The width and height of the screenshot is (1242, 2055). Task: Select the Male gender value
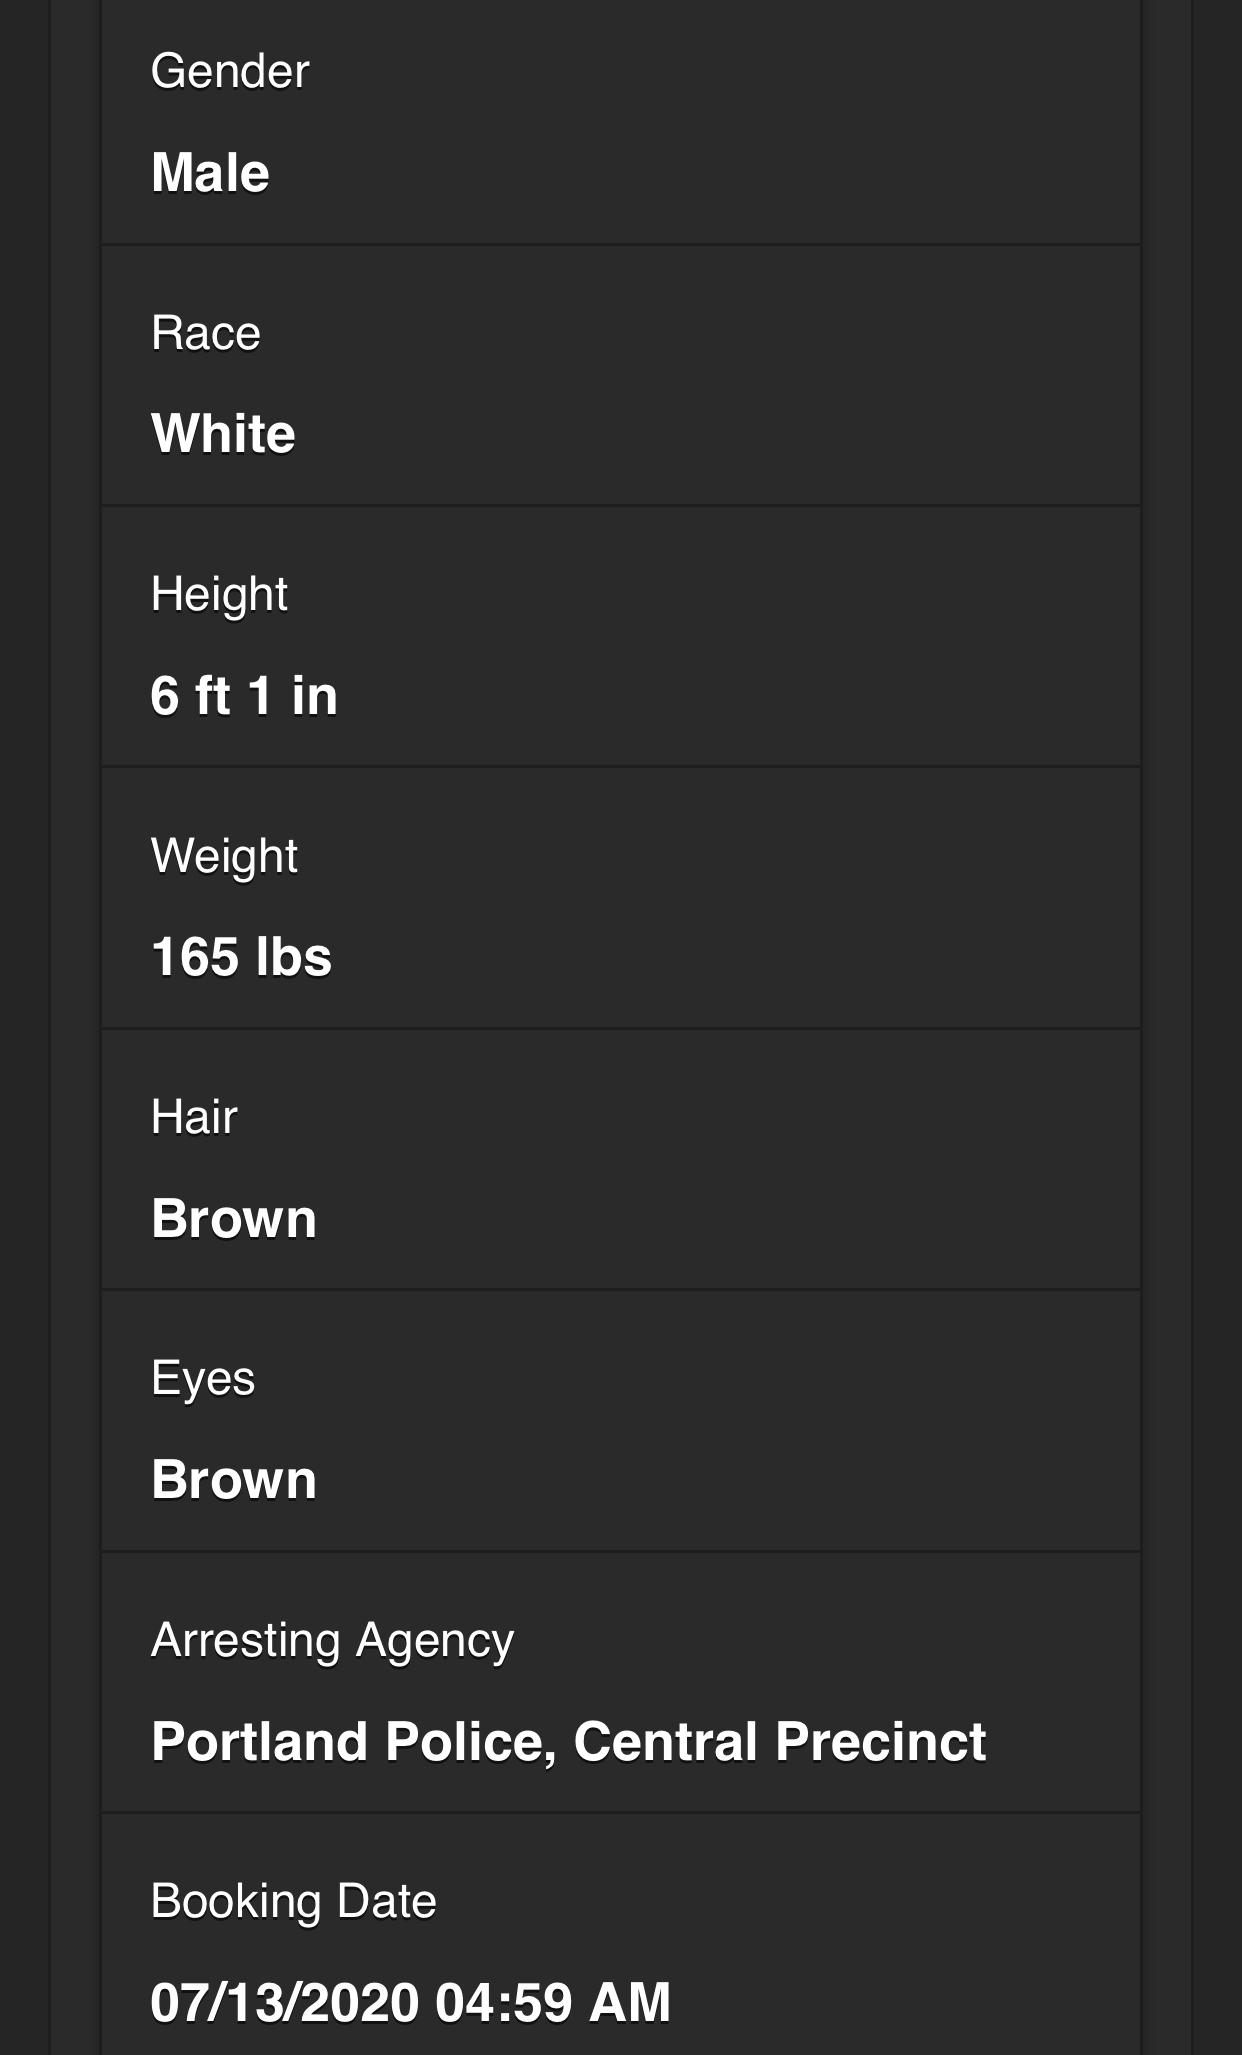(210, 172)
